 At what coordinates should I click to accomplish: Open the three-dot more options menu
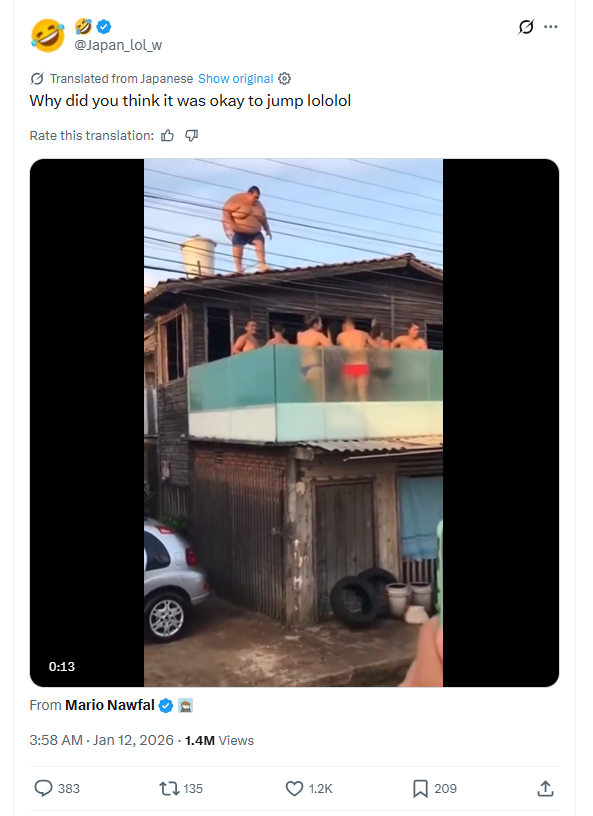point(550,27)
